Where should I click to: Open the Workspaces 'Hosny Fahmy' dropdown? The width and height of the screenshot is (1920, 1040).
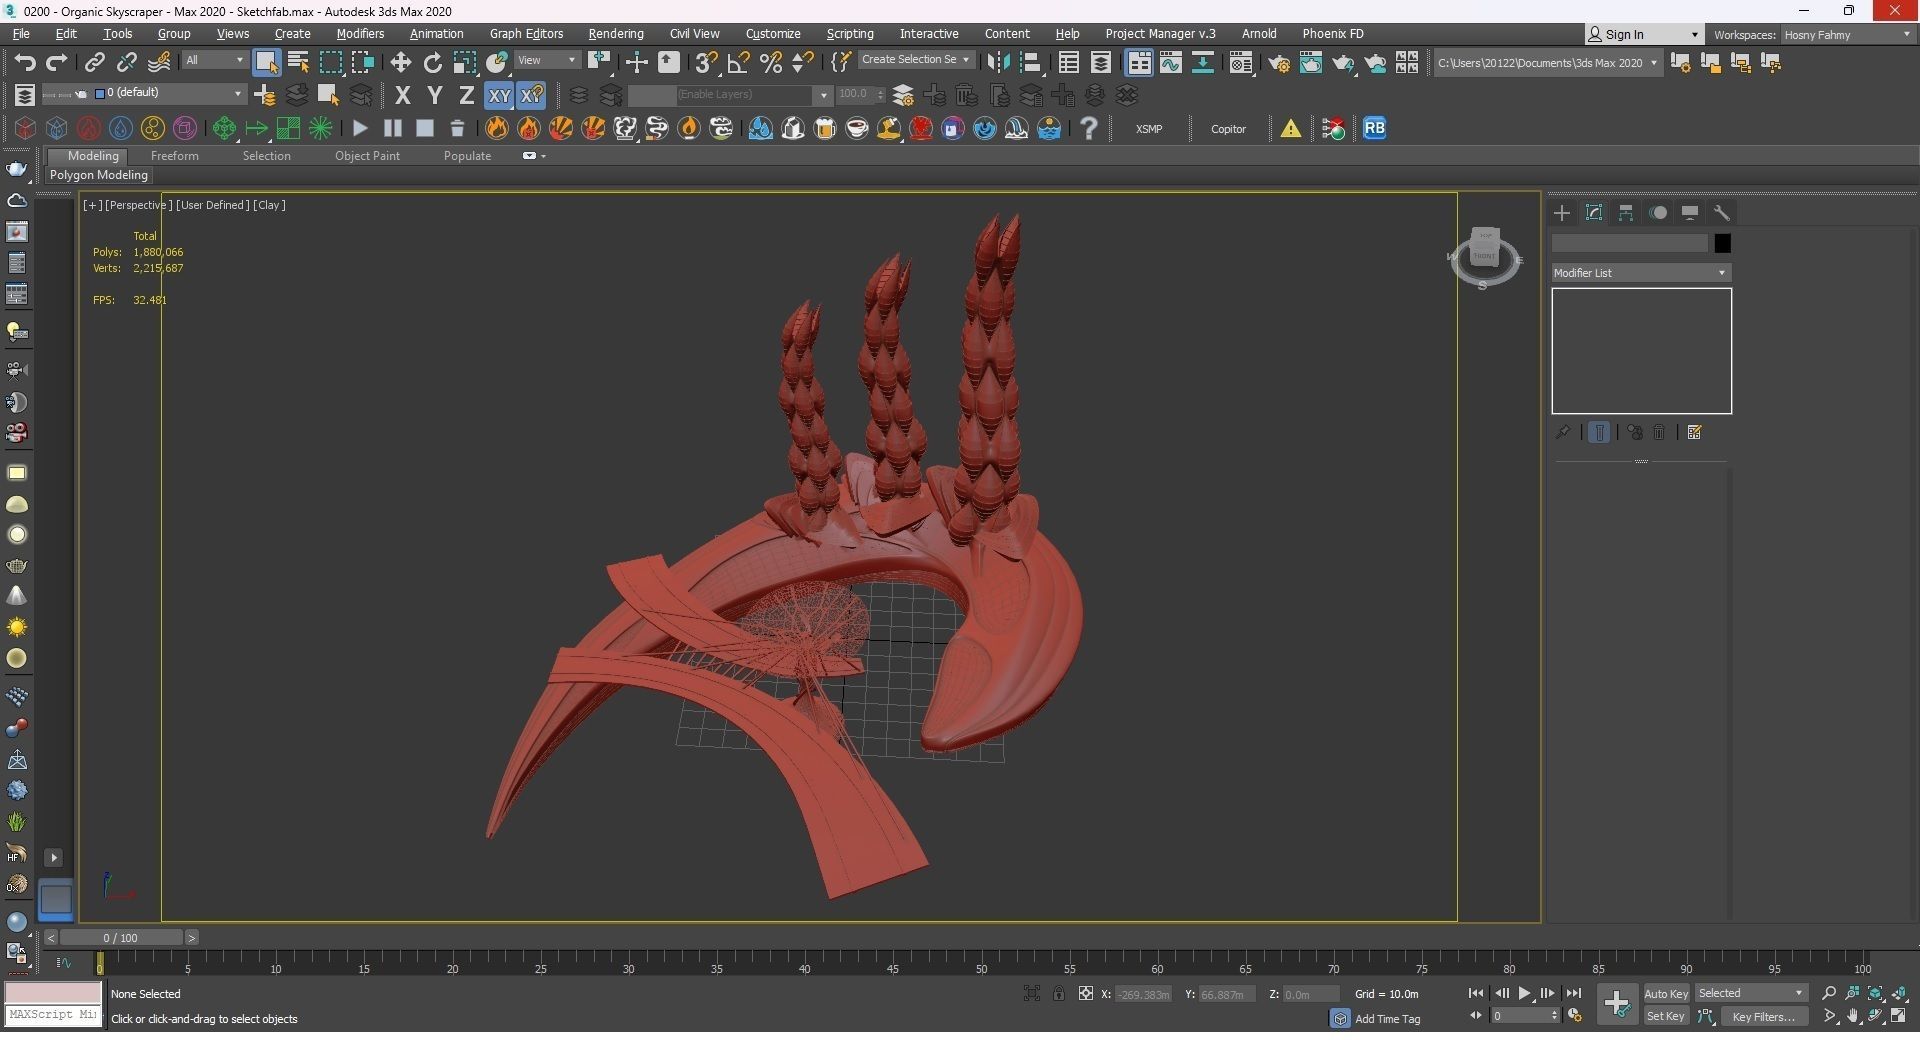(x=1847, y=35)
